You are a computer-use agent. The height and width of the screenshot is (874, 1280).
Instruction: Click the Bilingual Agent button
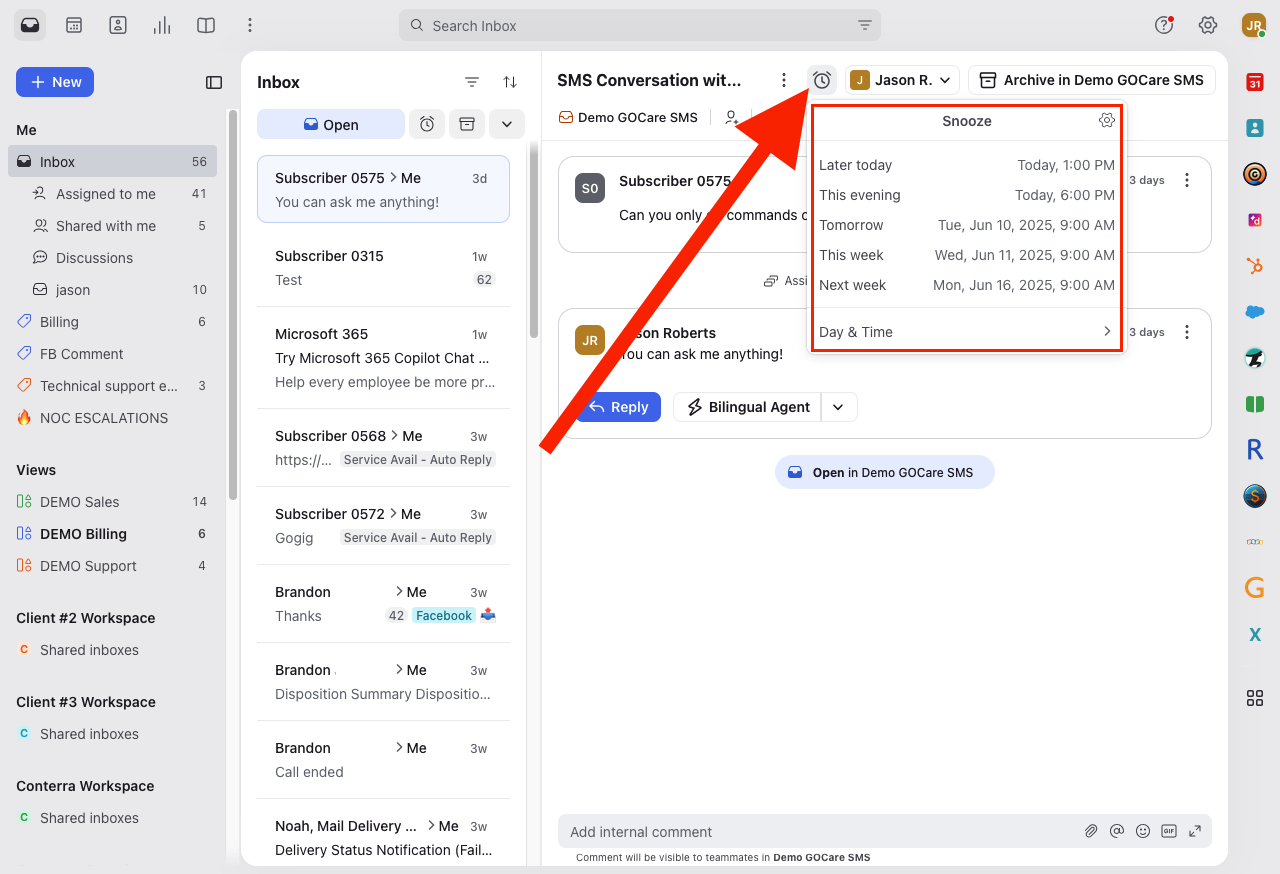(747, 407)
